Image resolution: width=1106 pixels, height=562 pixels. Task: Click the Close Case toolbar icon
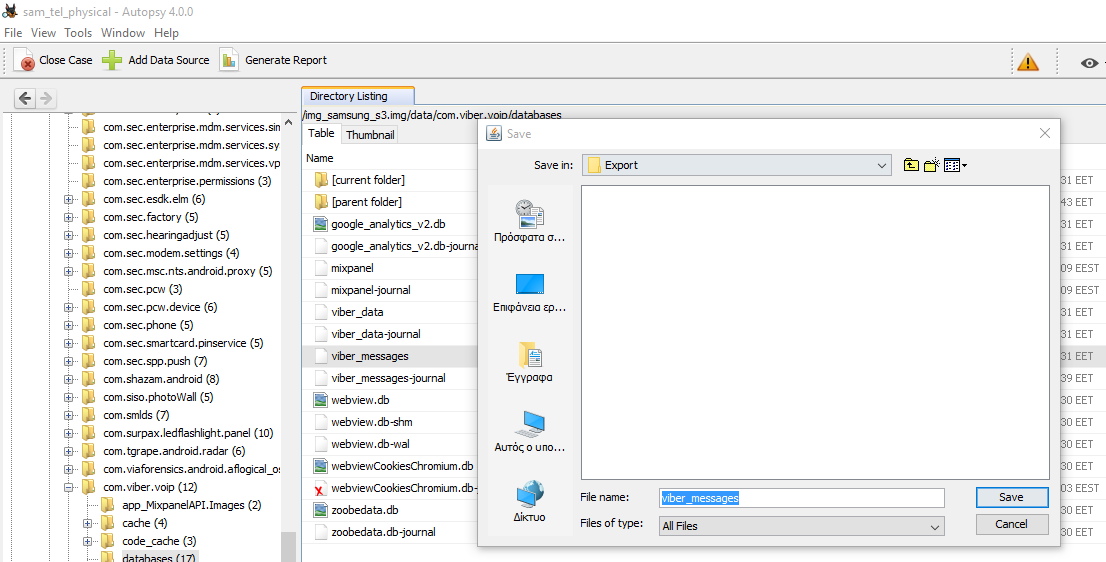tap(24, 60)
